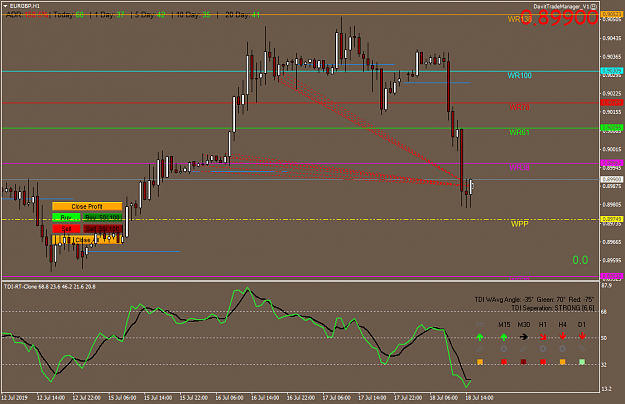Click the EURGBP,H1 chart title

[x=24, y=6]
